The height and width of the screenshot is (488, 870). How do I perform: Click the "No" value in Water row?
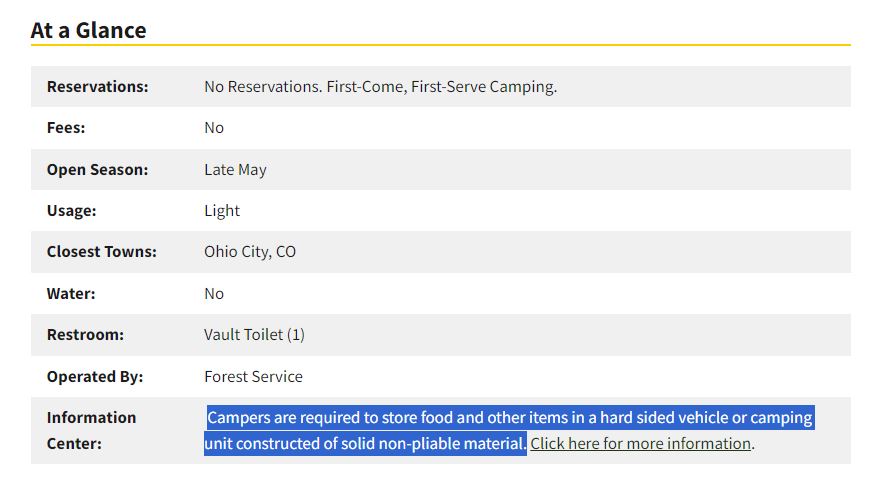214,294
